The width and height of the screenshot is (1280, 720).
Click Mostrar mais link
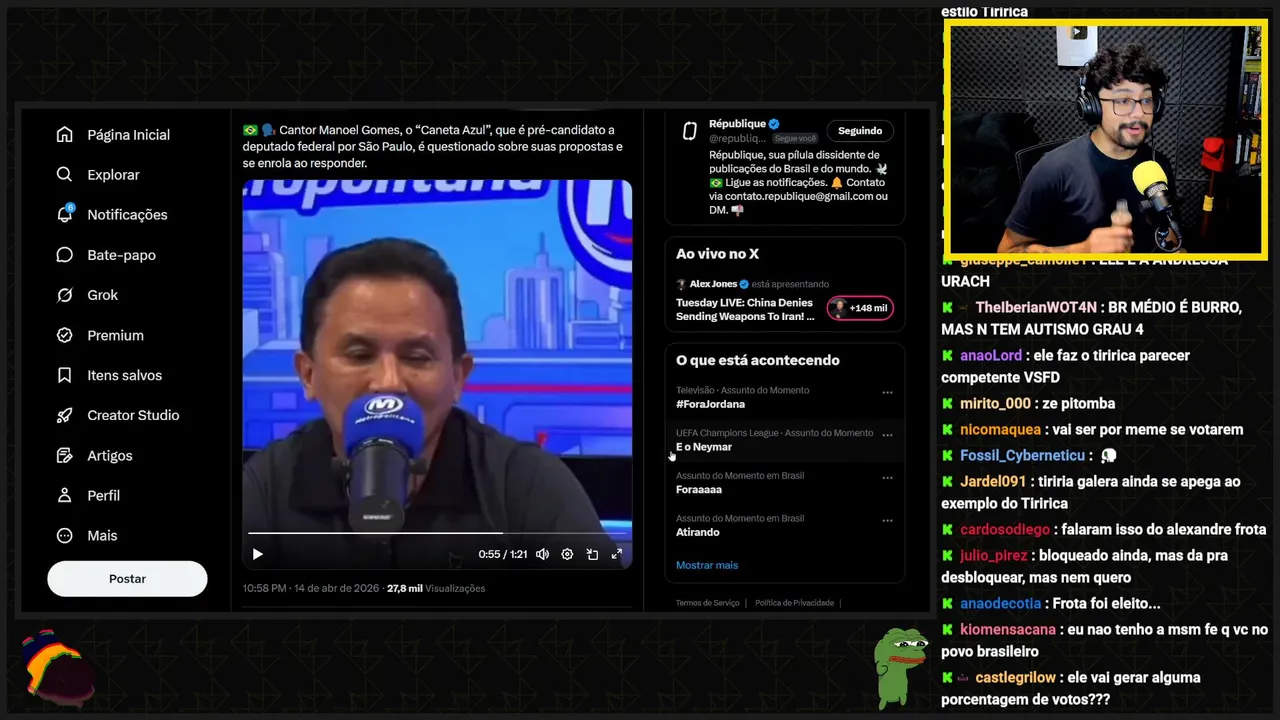pos(707,565)
